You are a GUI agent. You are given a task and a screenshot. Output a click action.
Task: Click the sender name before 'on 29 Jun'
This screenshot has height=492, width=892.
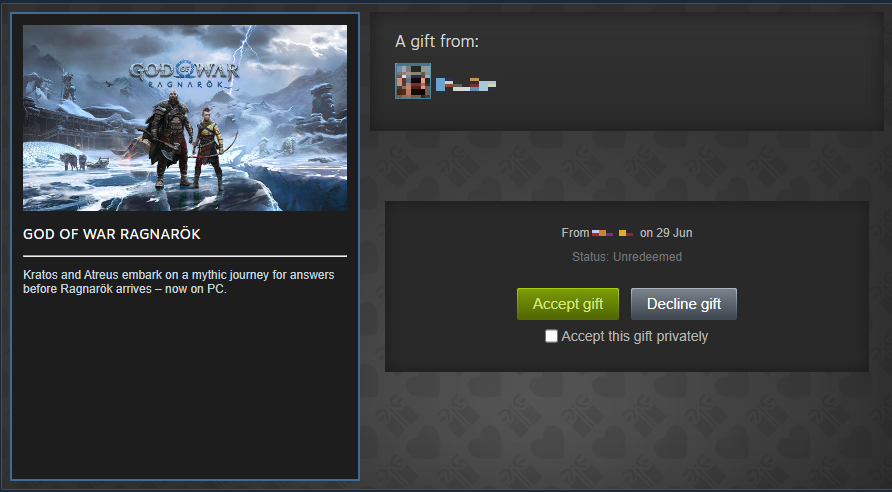613,233
